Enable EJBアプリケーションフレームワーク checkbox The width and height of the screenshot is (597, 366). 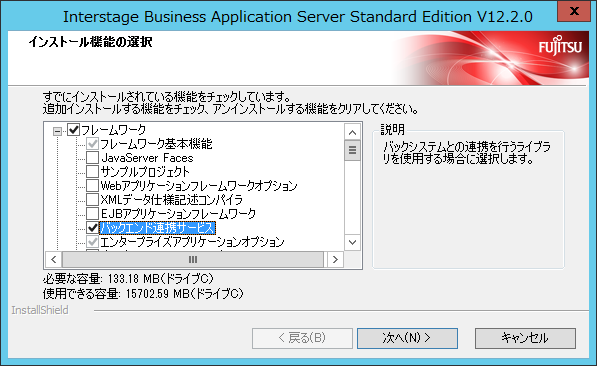tap(93, 214)
